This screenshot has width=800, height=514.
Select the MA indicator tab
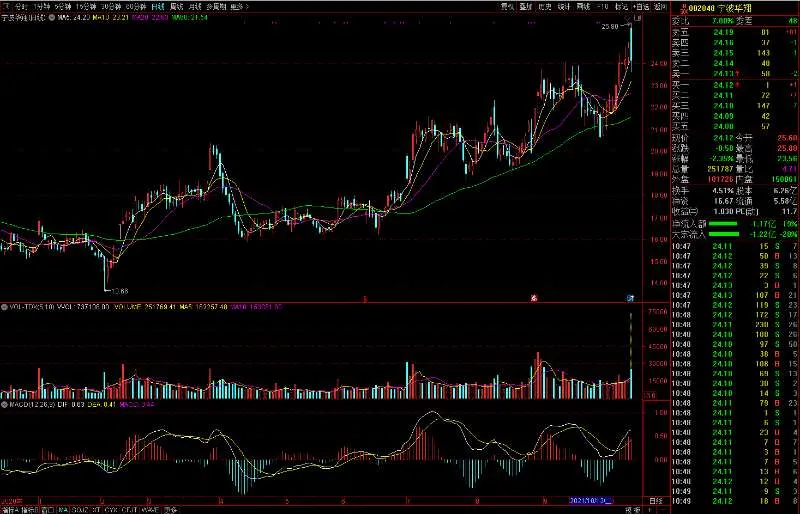63,510
